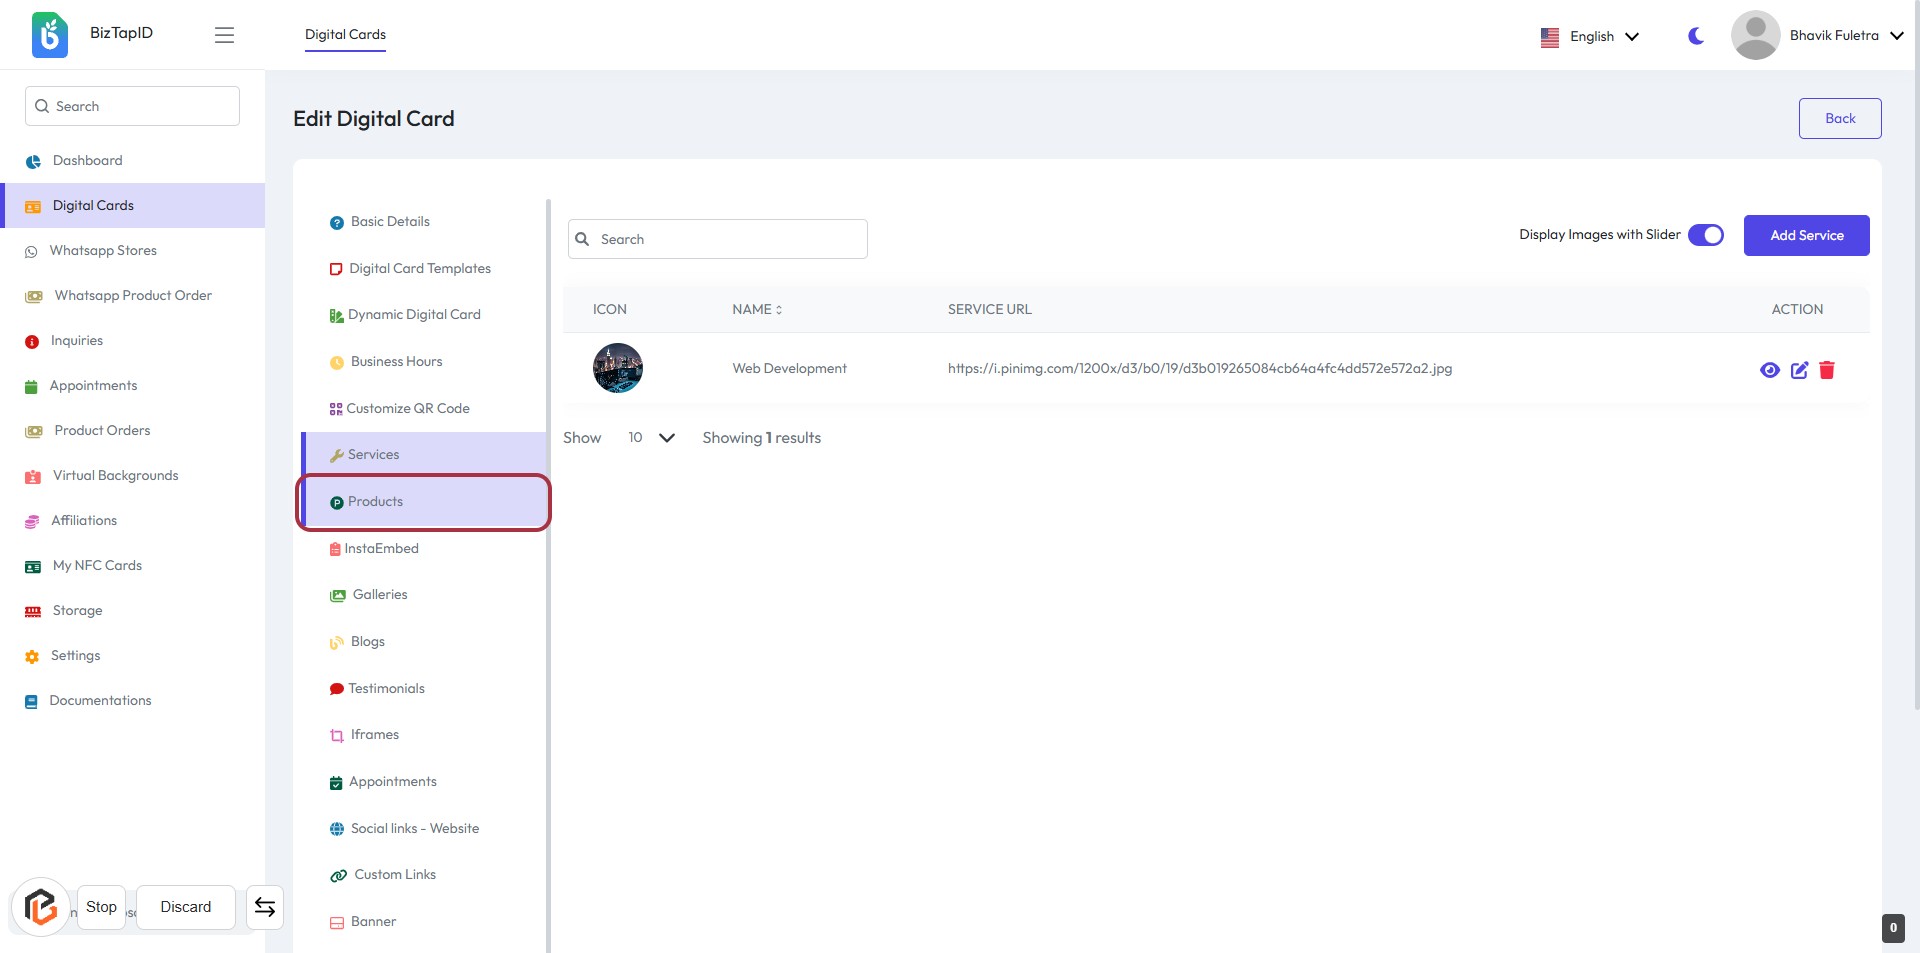Open the English language dropdown
This screenshot has width=1920, height=953.
[x=1590, y=36]
